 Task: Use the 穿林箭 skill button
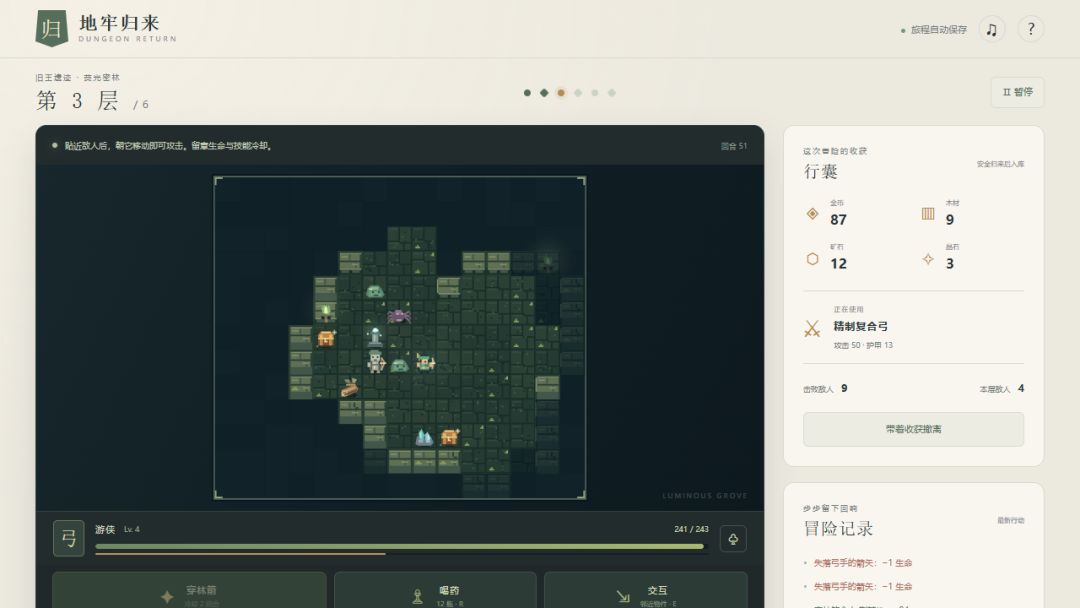coord(189,592)
